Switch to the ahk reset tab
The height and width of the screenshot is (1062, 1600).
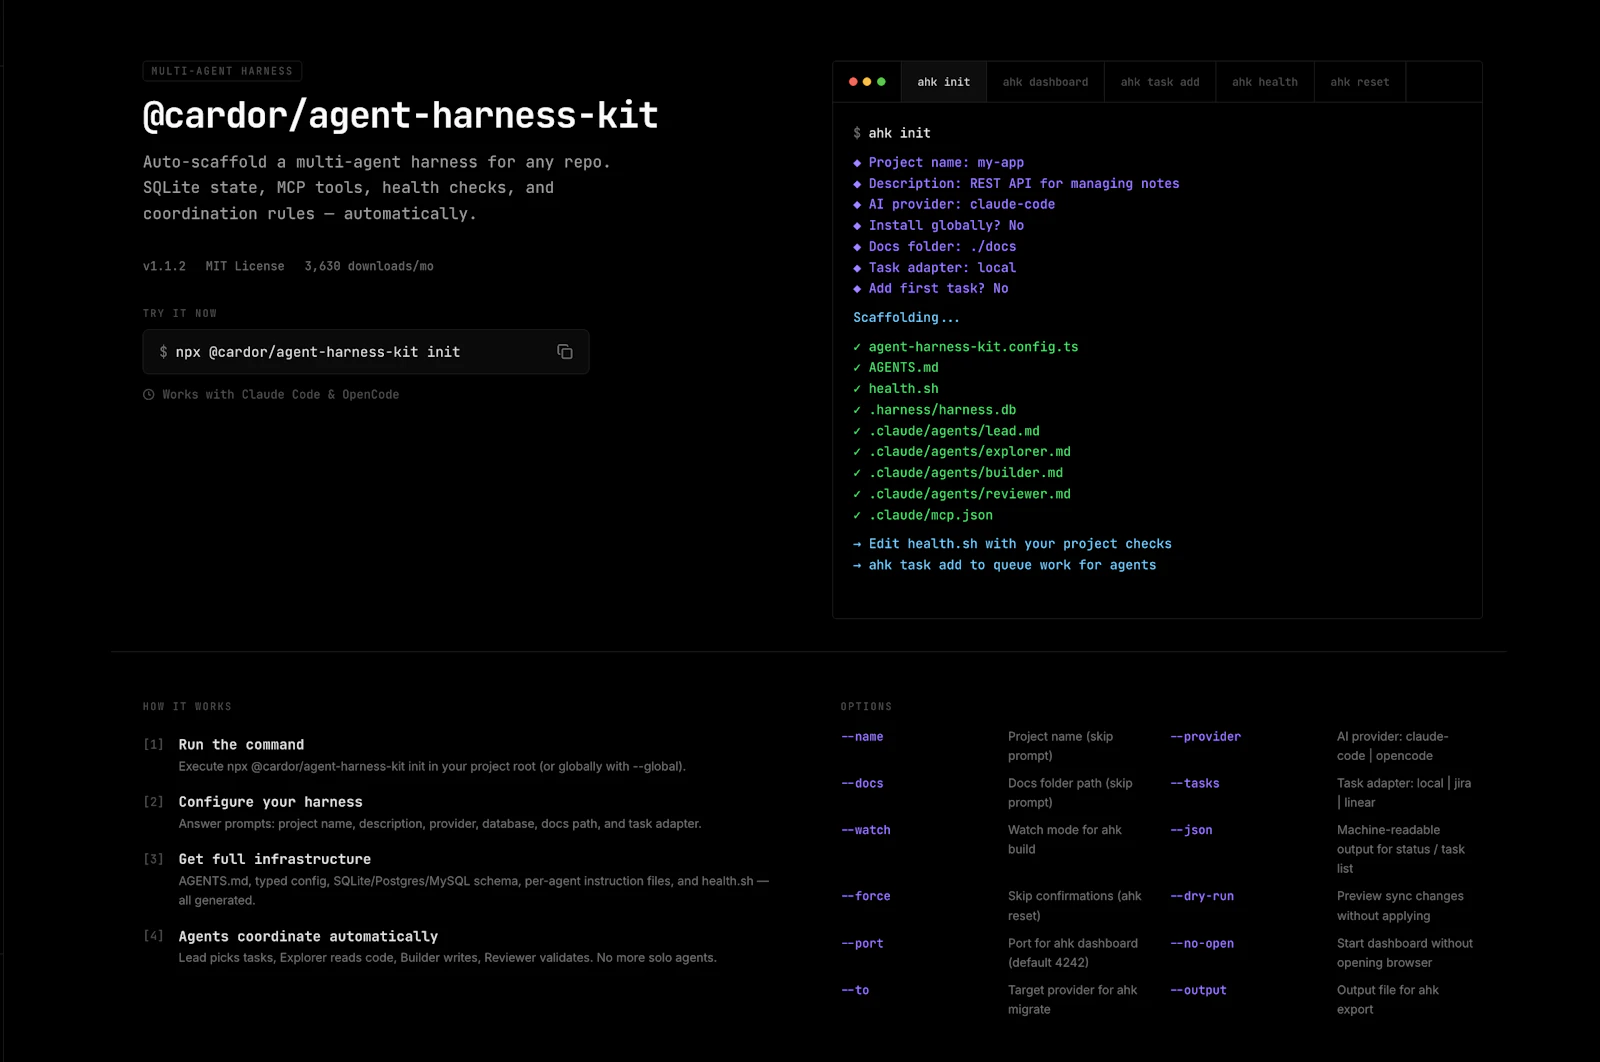click(x=1360, y=82)
